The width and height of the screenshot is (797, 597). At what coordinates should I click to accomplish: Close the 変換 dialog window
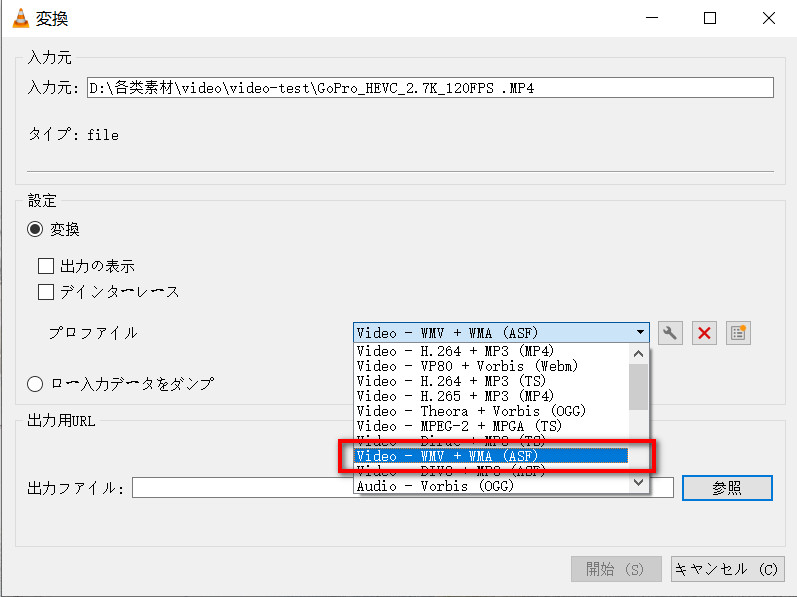click(769, 18)
